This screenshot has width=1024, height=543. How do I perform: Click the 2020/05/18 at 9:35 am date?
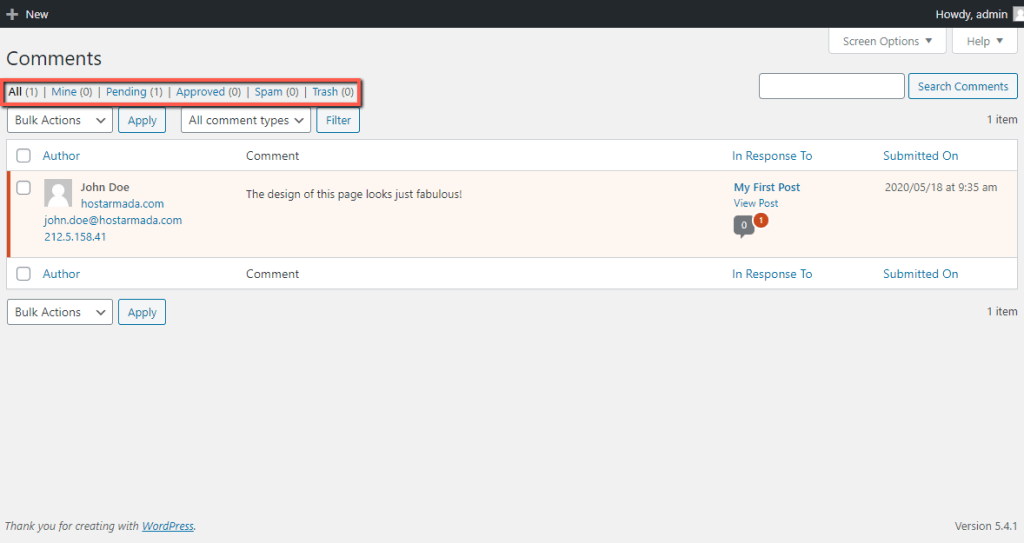941,188
